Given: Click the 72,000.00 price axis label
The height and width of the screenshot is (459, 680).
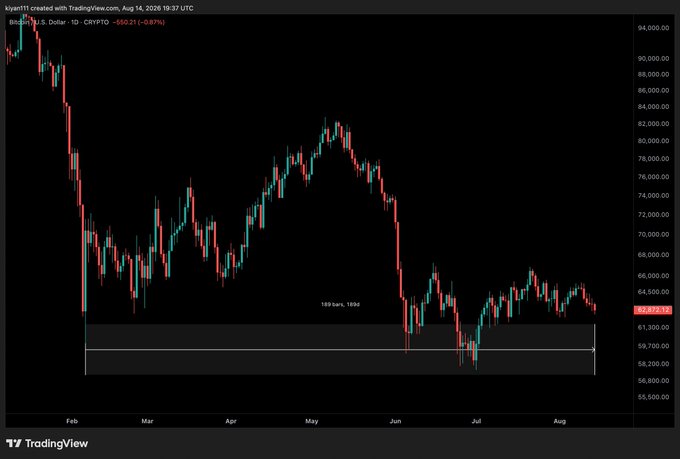Looking at the screenshot, I should pos(653,214).
